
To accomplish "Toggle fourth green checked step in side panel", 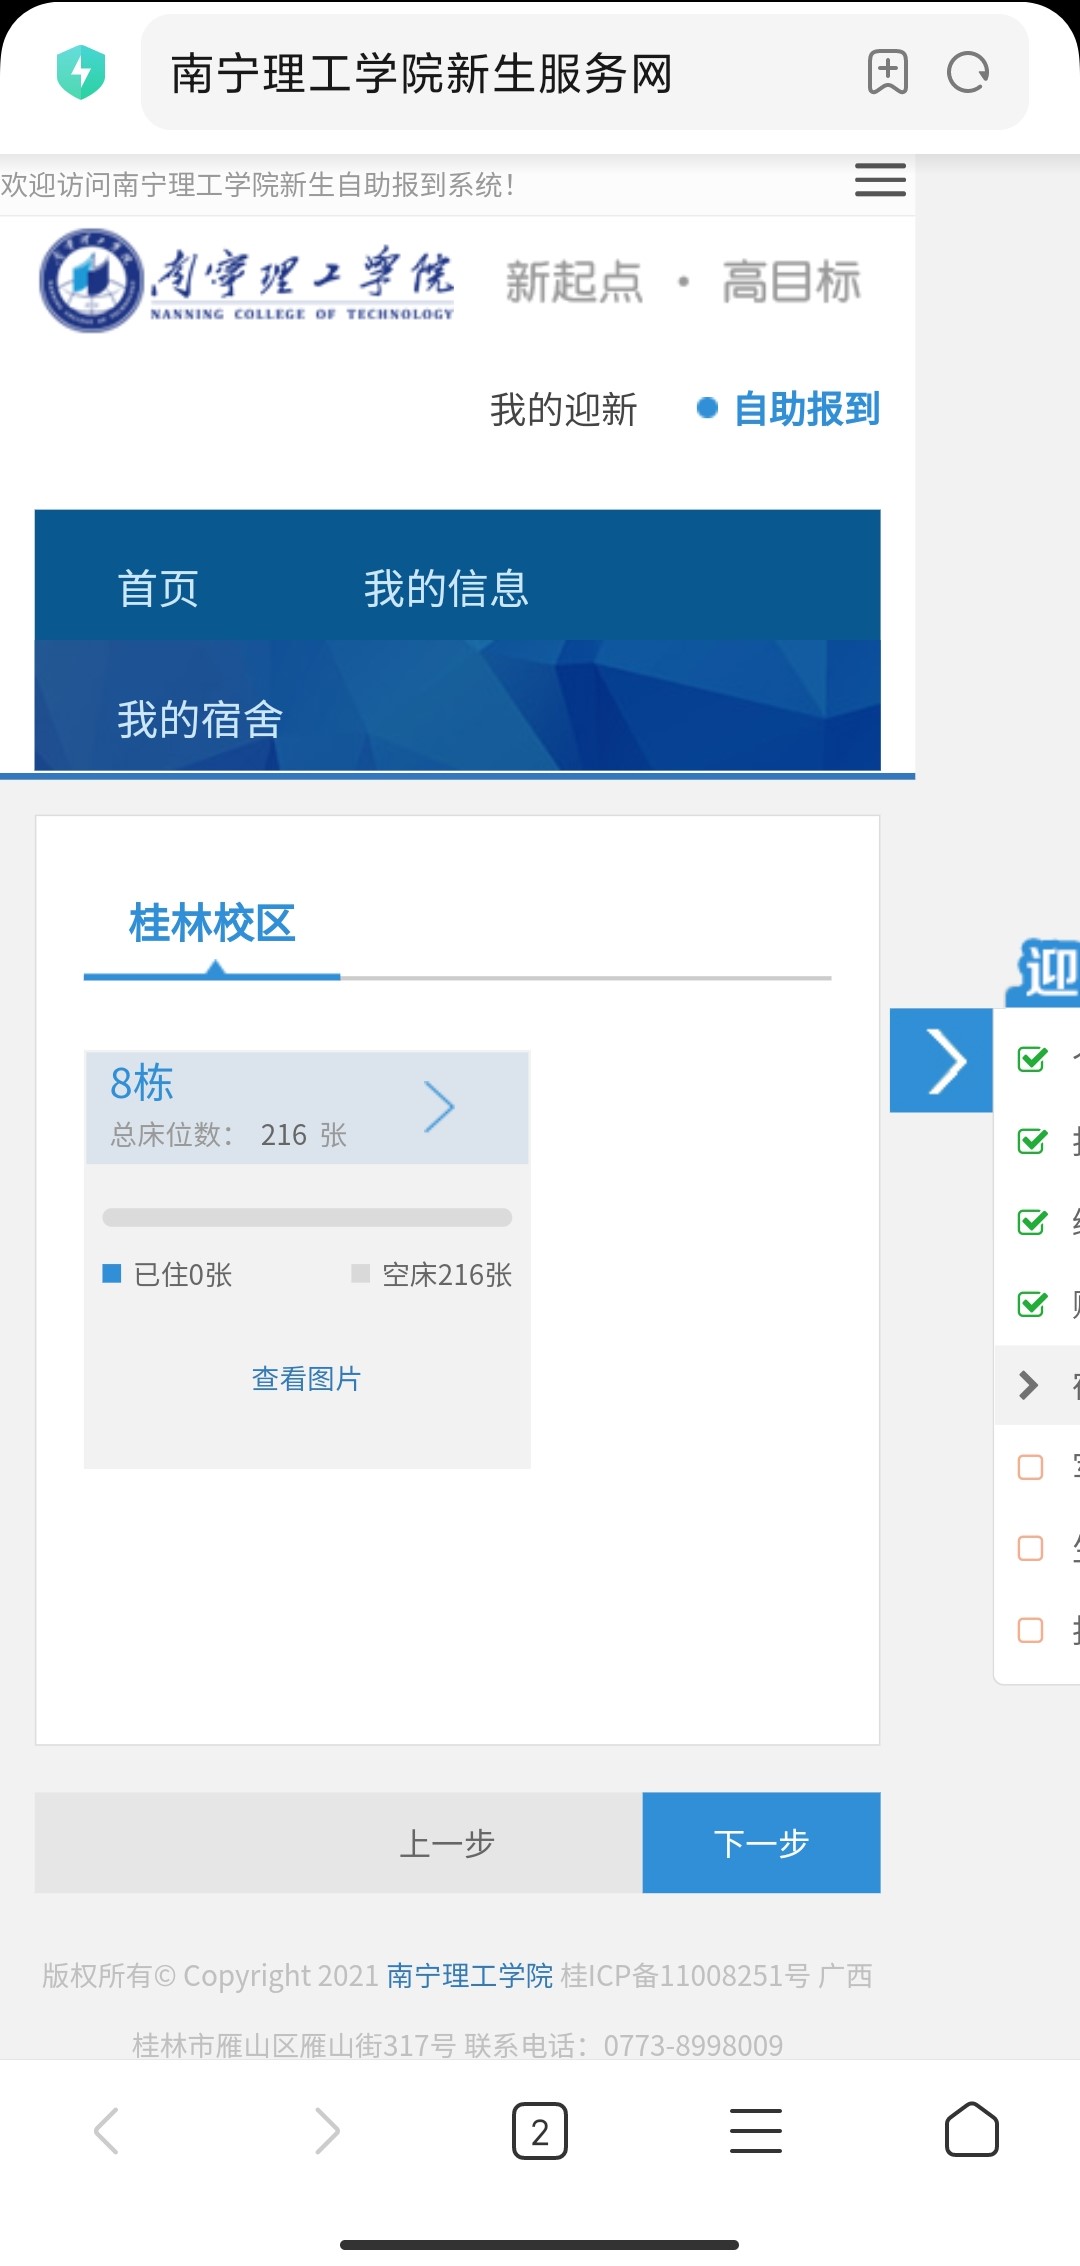I will [x=1032, y=1303].
